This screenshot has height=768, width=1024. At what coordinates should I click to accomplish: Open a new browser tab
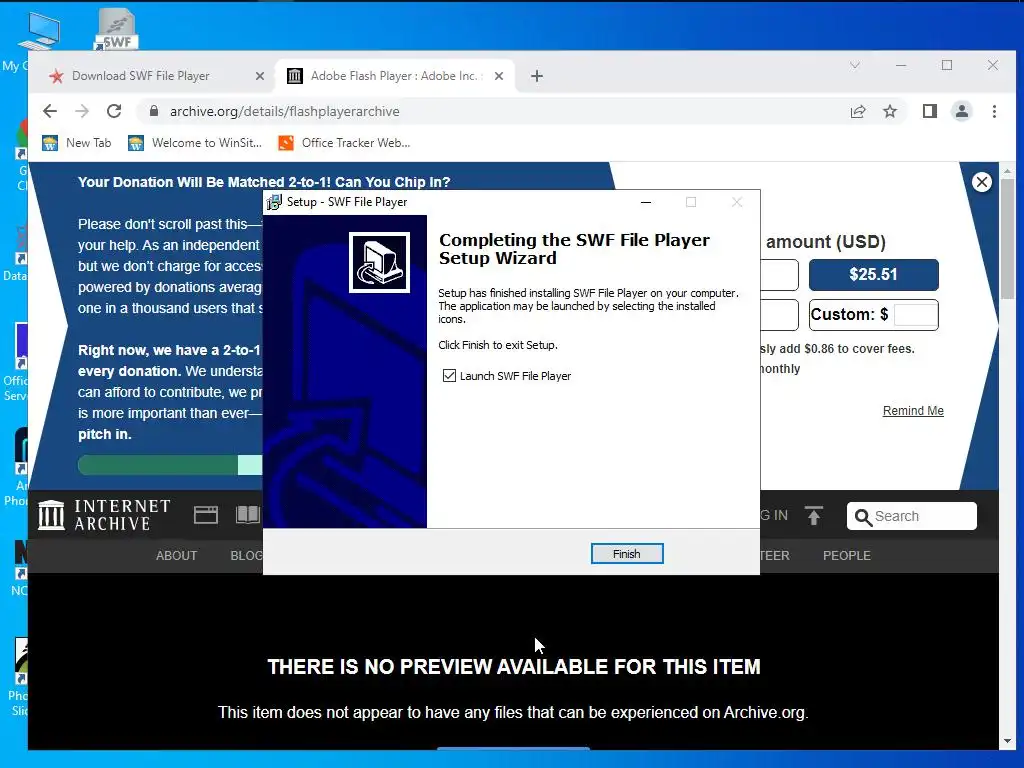[537, 76]
